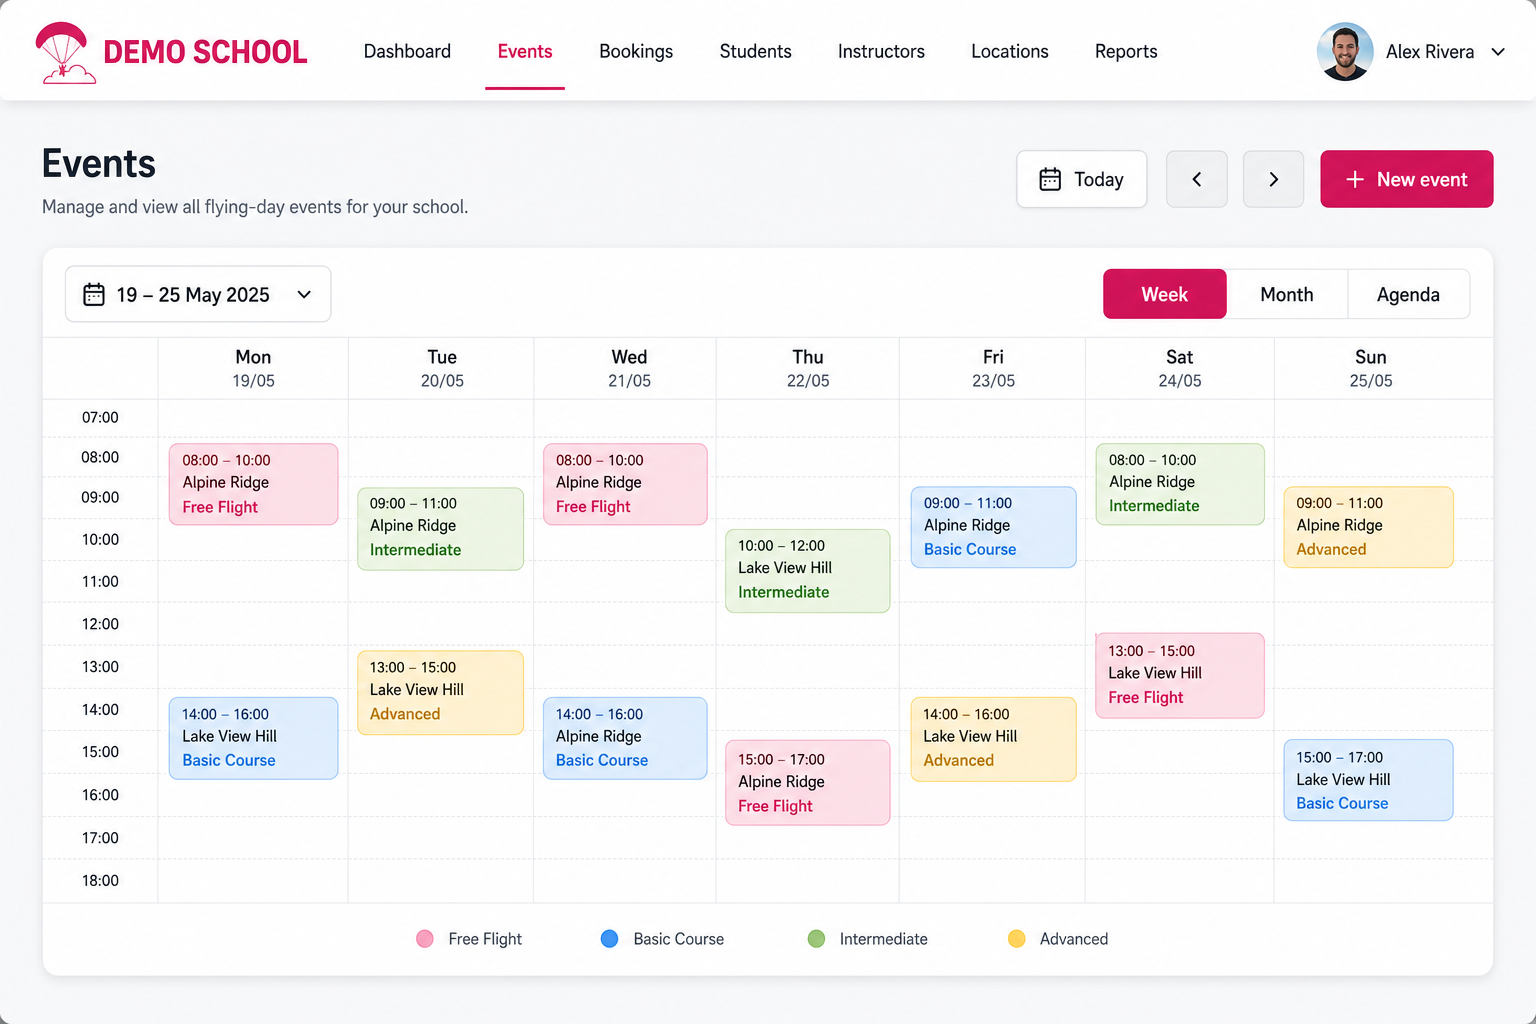The height and width of the screenshot is (1024, 1536).
Task: Go to next week with right arrow
Action: tap(1273, 179)
